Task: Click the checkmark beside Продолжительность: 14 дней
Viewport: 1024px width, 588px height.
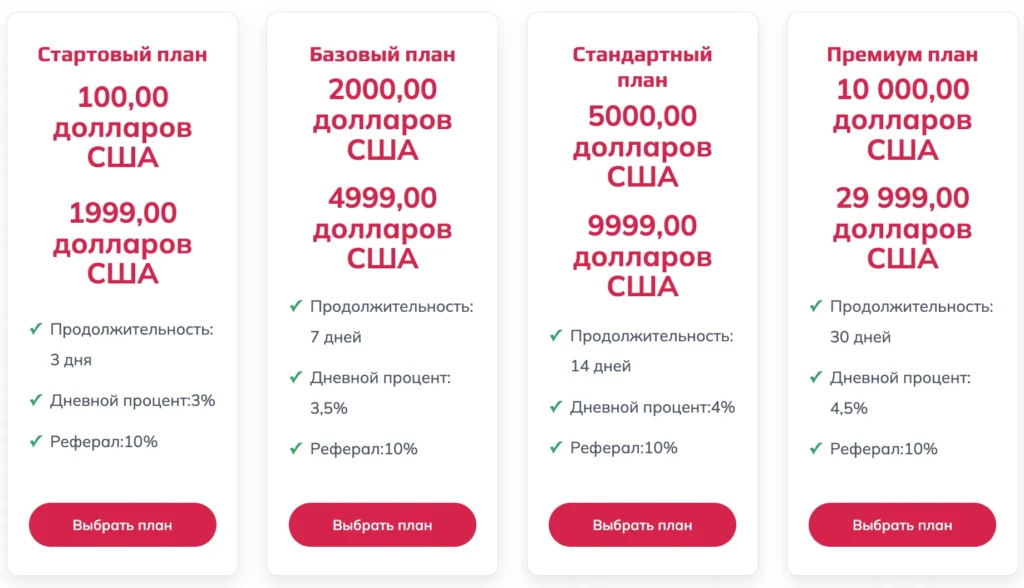Action: tap(556, 336)
